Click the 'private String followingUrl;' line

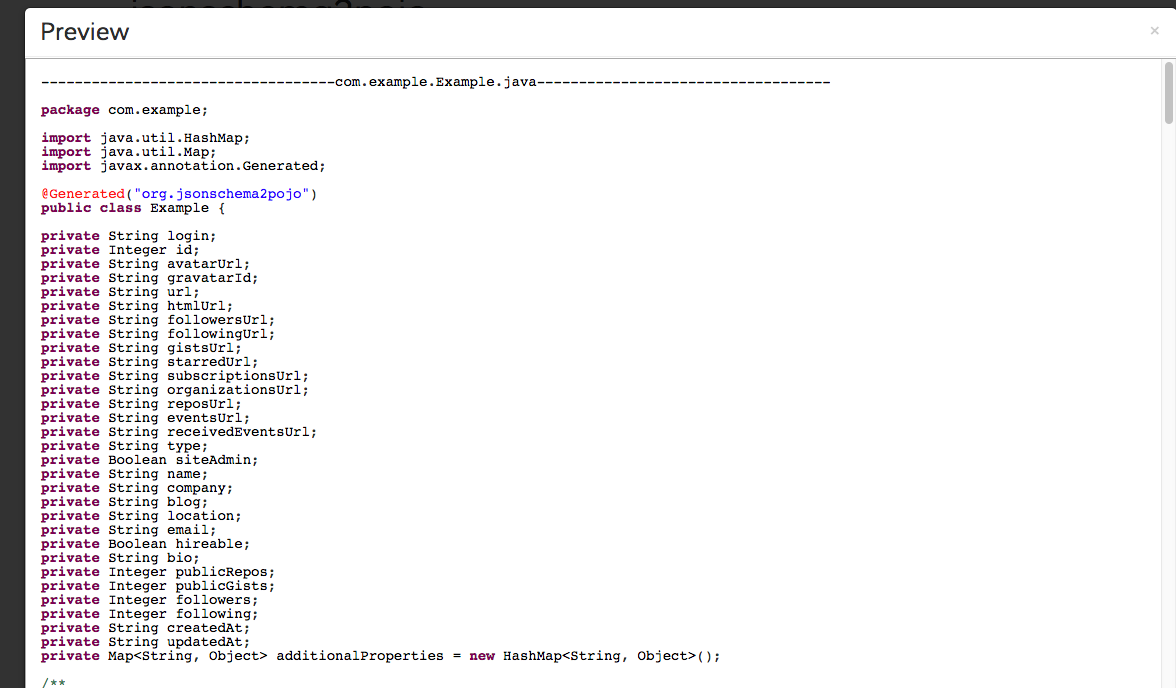(158, 334)
